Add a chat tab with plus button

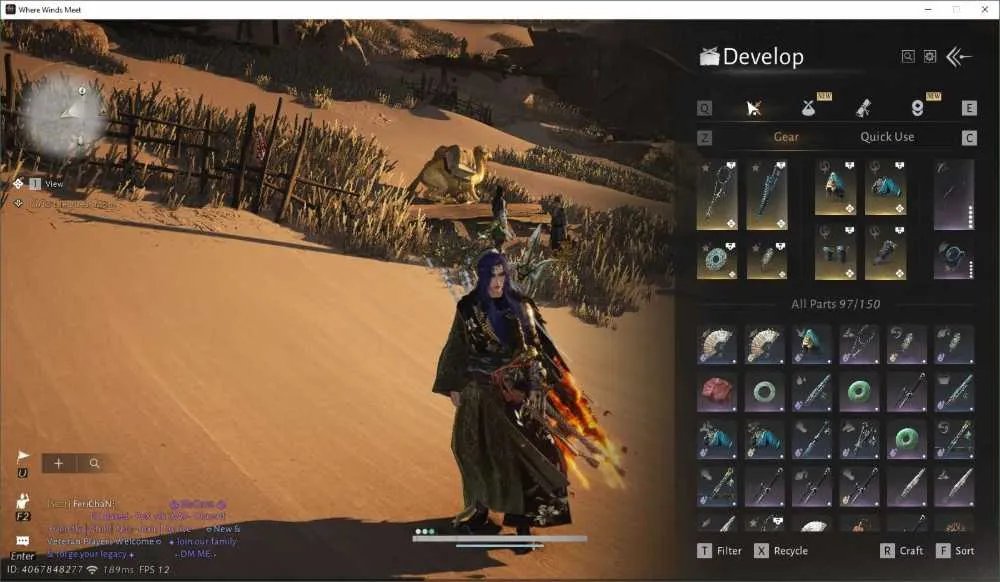pos(58,463)
